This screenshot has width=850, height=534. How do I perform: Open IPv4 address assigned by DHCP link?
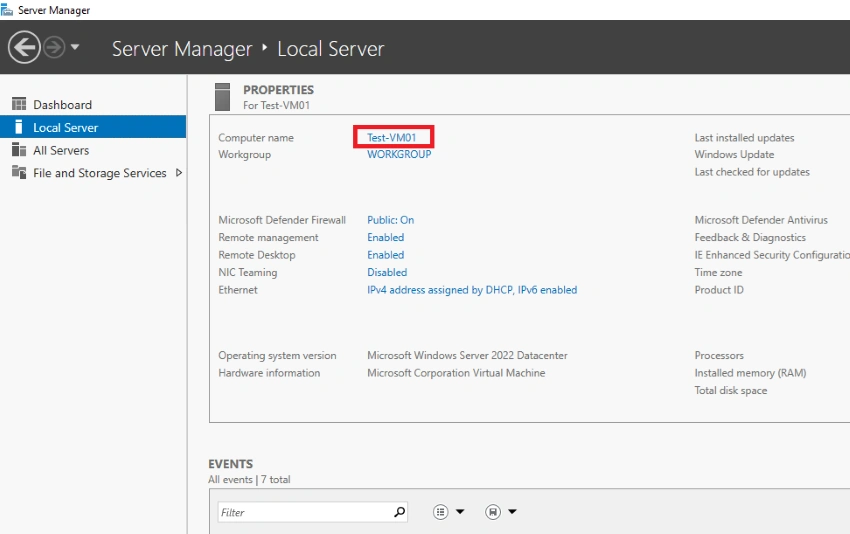(x=472, y=289)
